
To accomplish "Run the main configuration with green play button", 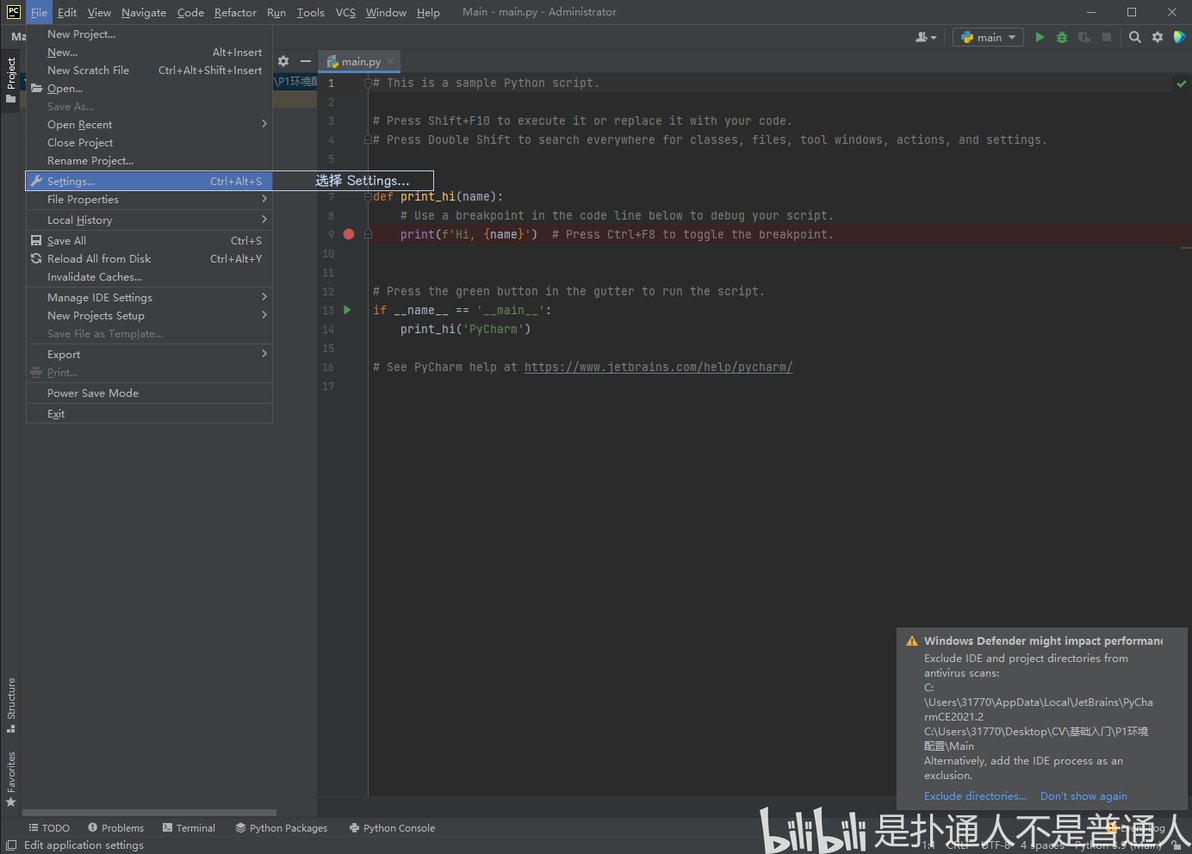I will [1039, 37].
